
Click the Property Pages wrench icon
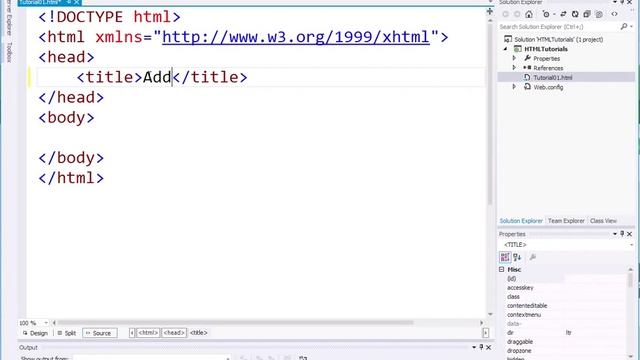pyautogui.click(x=533, y=257)
